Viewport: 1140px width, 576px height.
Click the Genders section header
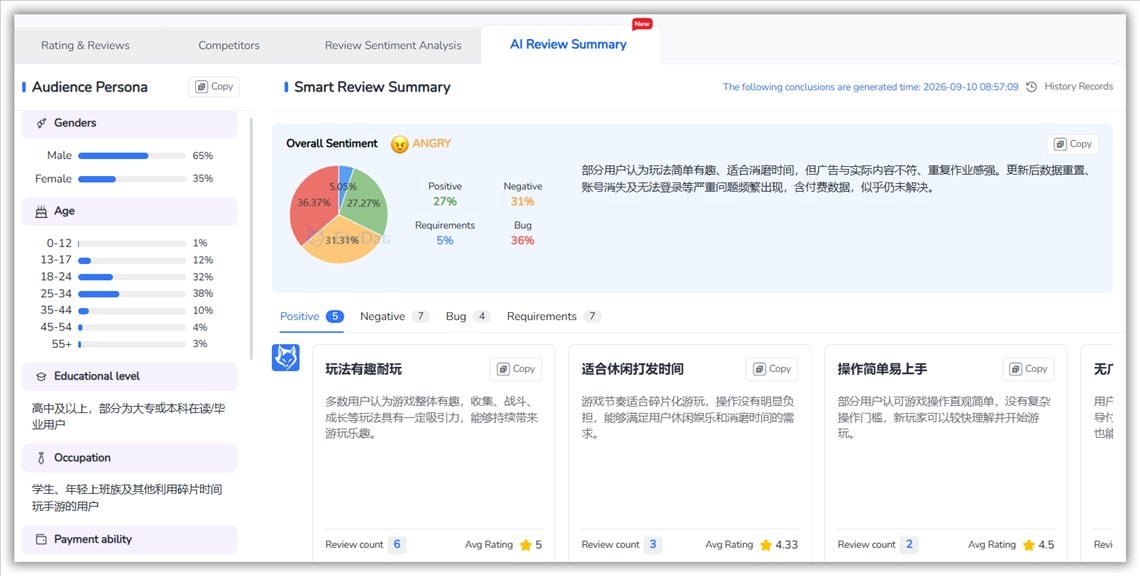(129, 124)
